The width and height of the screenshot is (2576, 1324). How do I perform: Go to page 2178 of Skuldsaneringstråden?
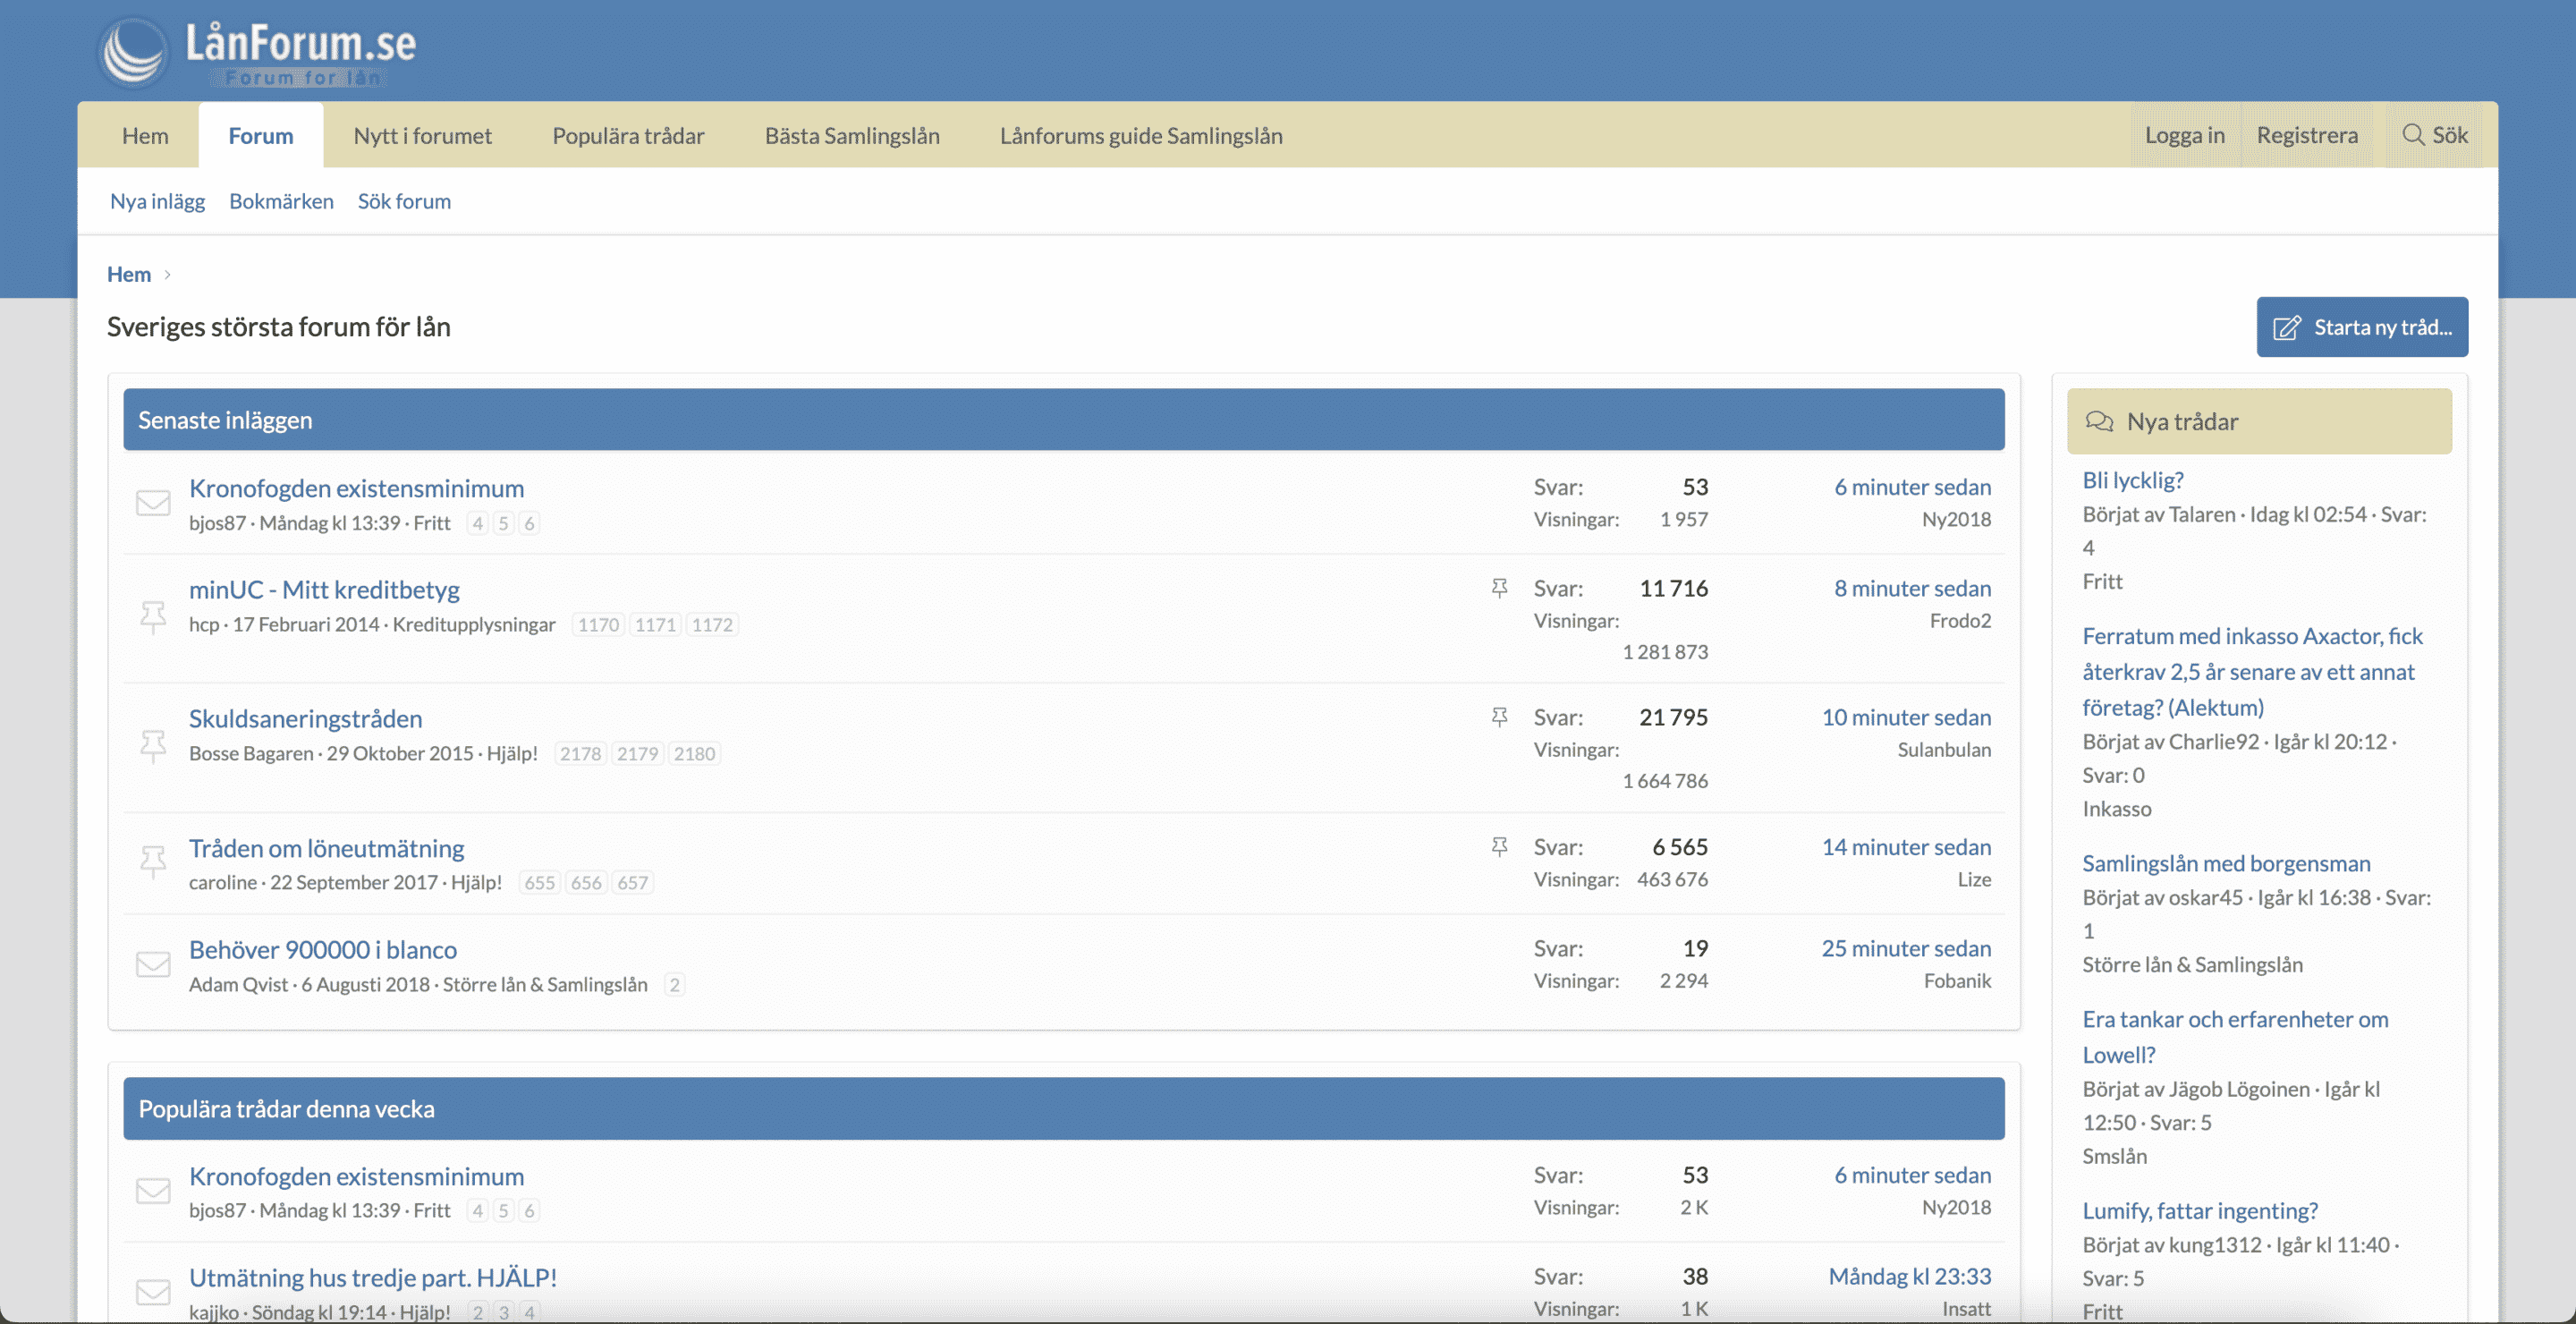click(x=580, y=754)
